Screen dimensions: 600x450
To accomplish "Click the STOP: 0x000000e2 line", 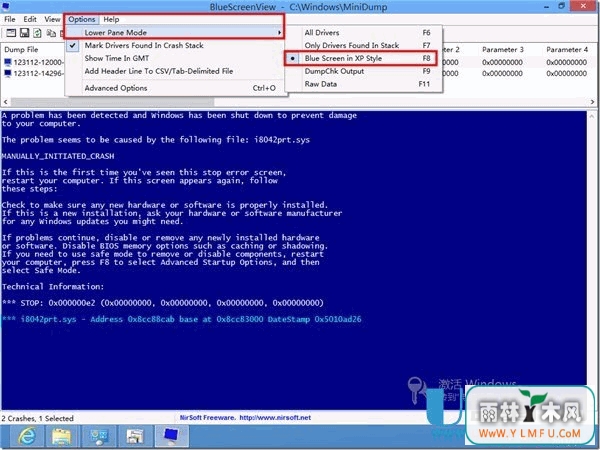I will click(x=163, y=303).
